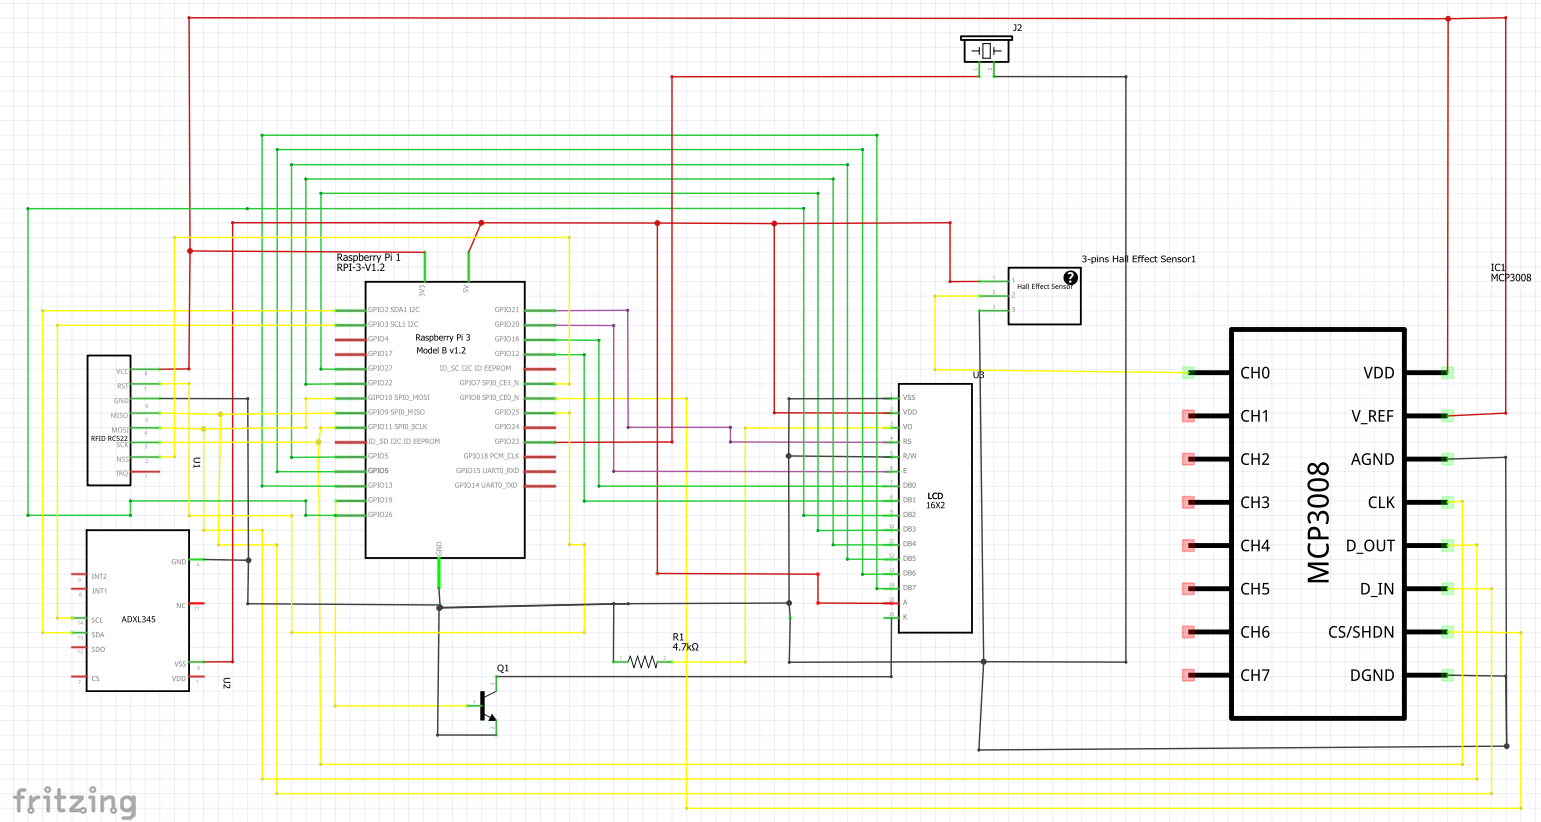Select the ADXL345 component label
Viewport: 1541px width, 822px height.
pyautogui.click(x=138, y=620)
